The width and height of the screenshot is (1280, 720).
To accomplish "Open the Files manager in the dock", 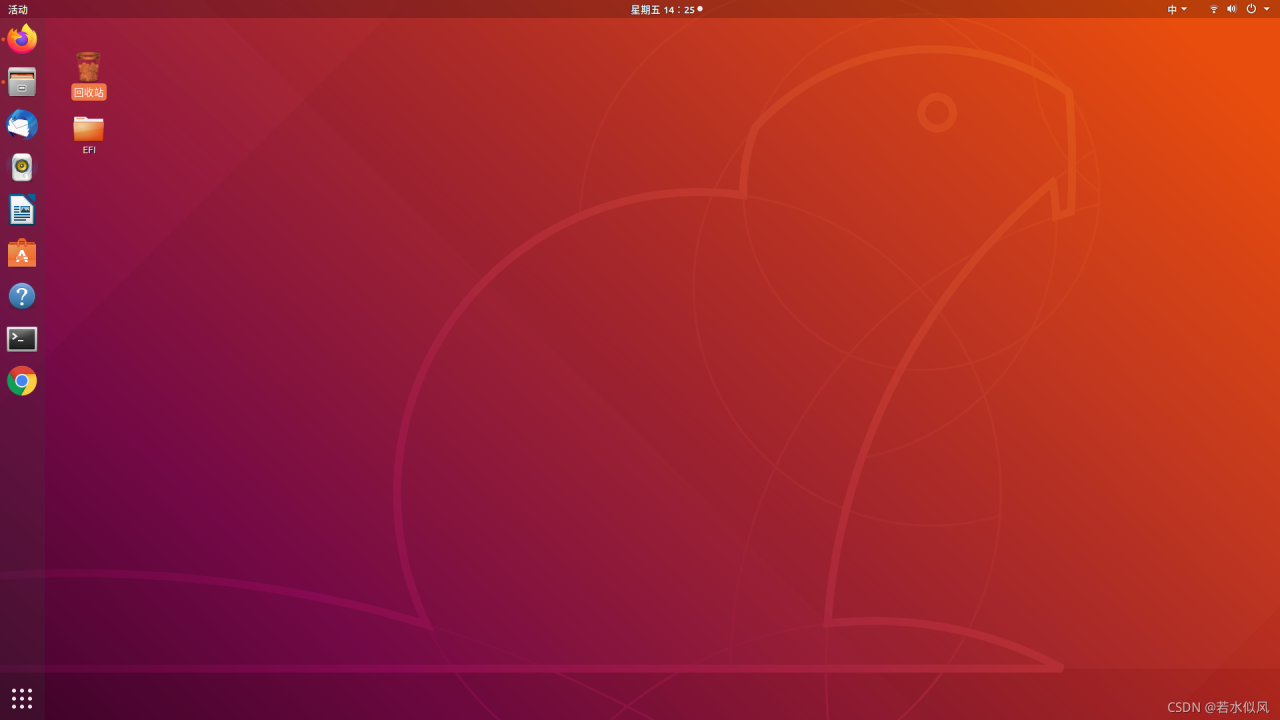I will (22, 82).
